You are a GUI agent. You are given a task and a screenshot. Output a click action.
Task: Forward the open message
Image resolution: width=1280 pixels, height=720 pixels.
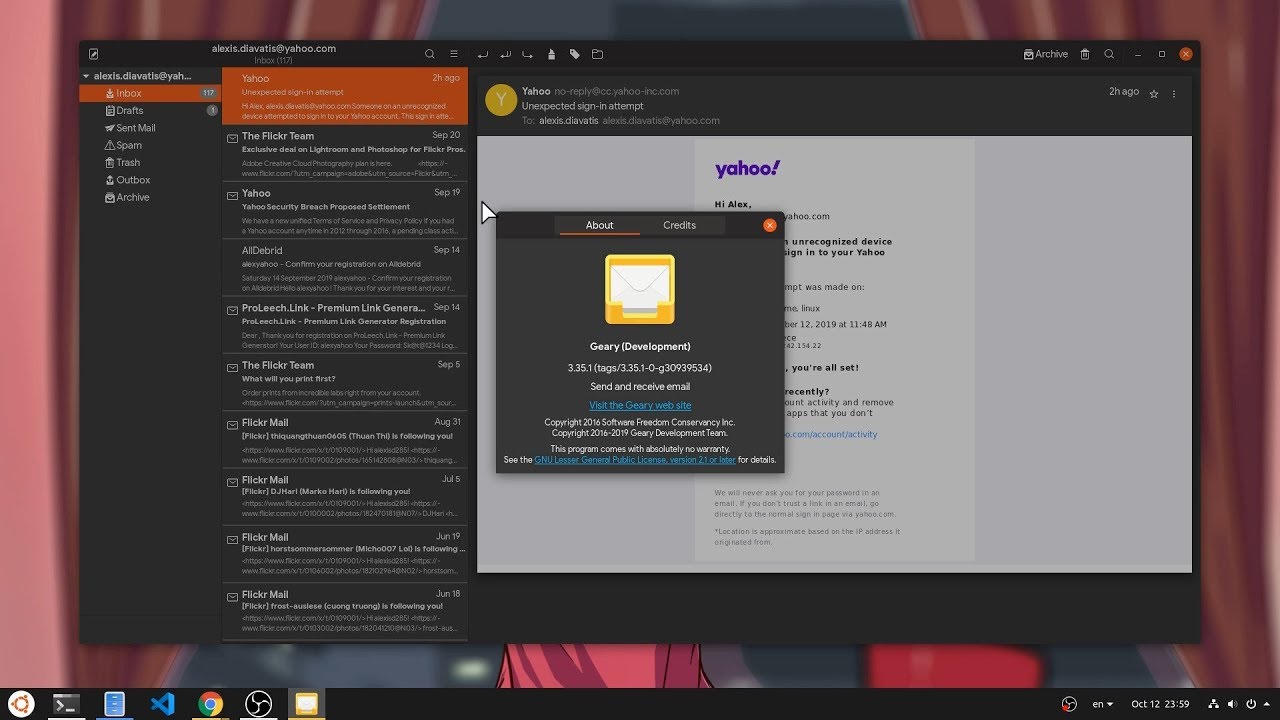[527, 54]
